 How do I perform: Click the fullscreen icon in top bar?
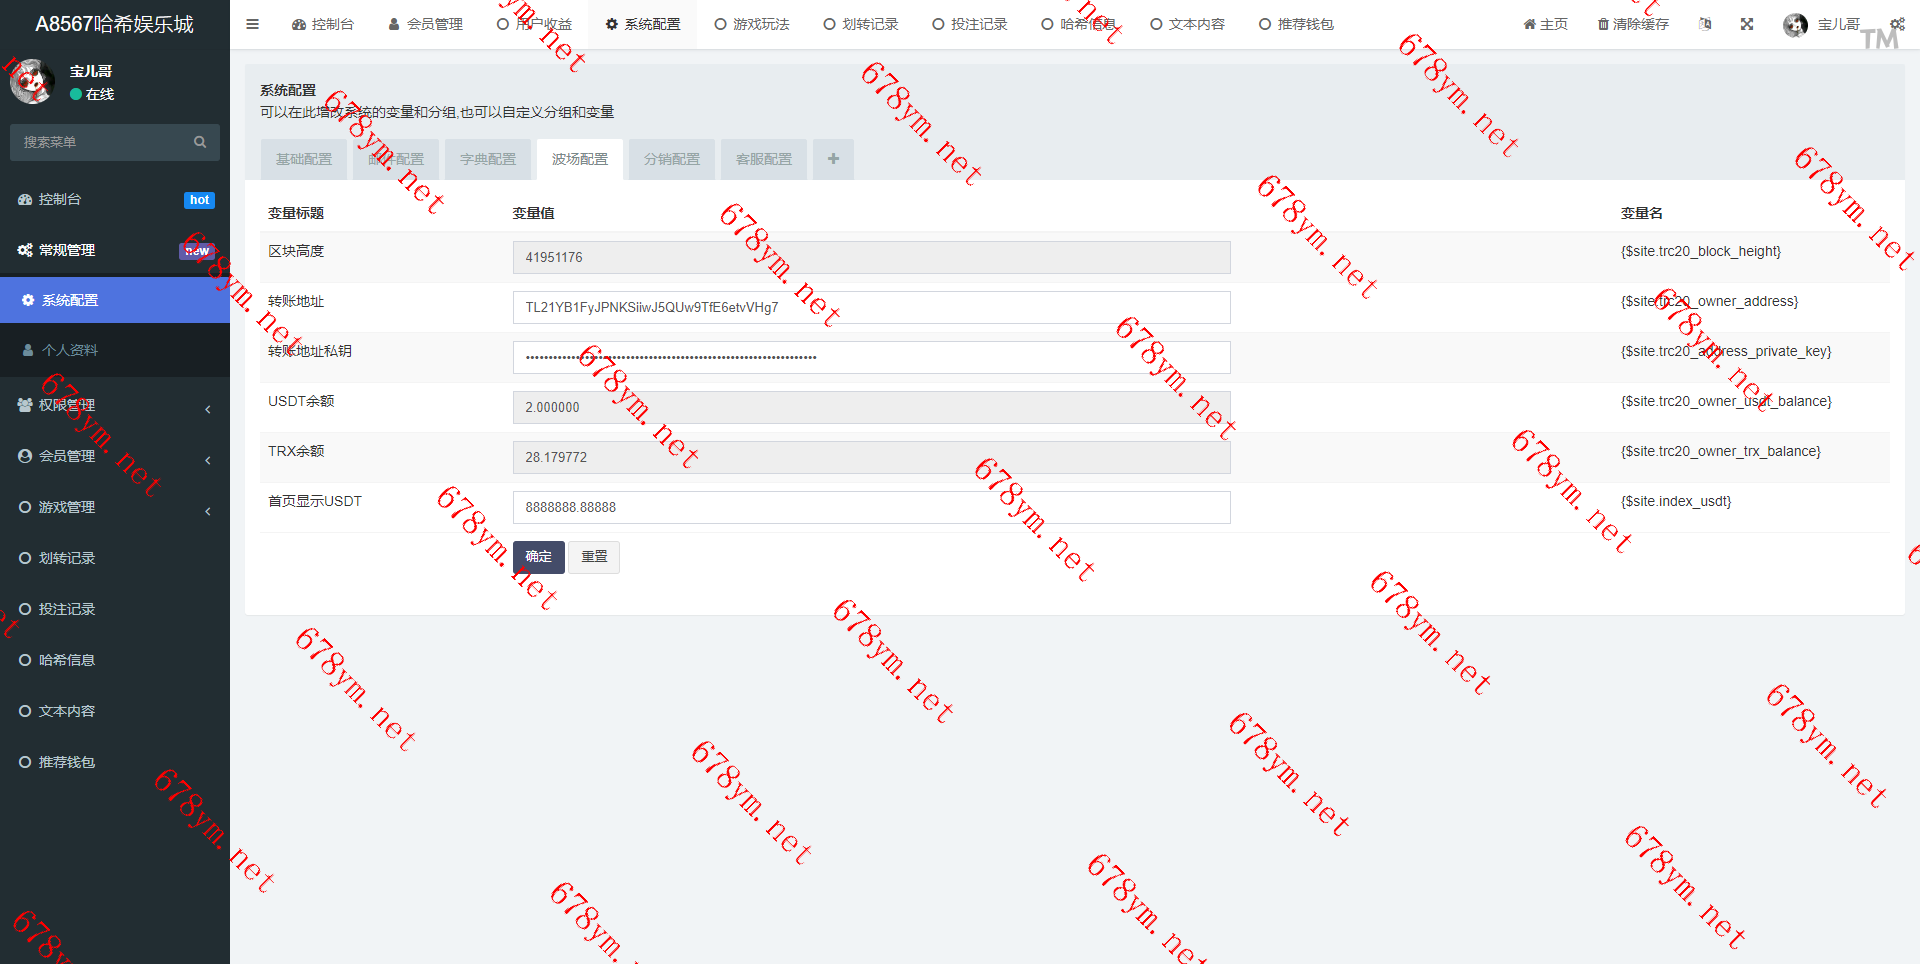click(1747, 24)
